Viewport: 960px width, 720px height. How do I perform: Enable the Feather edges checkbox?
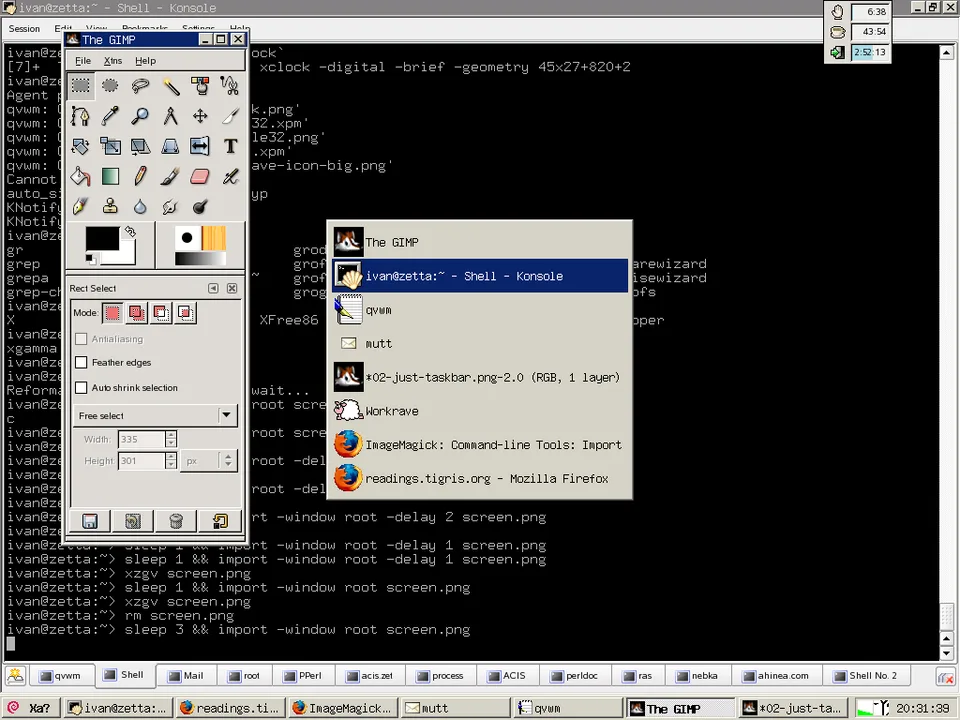[81, 362]
